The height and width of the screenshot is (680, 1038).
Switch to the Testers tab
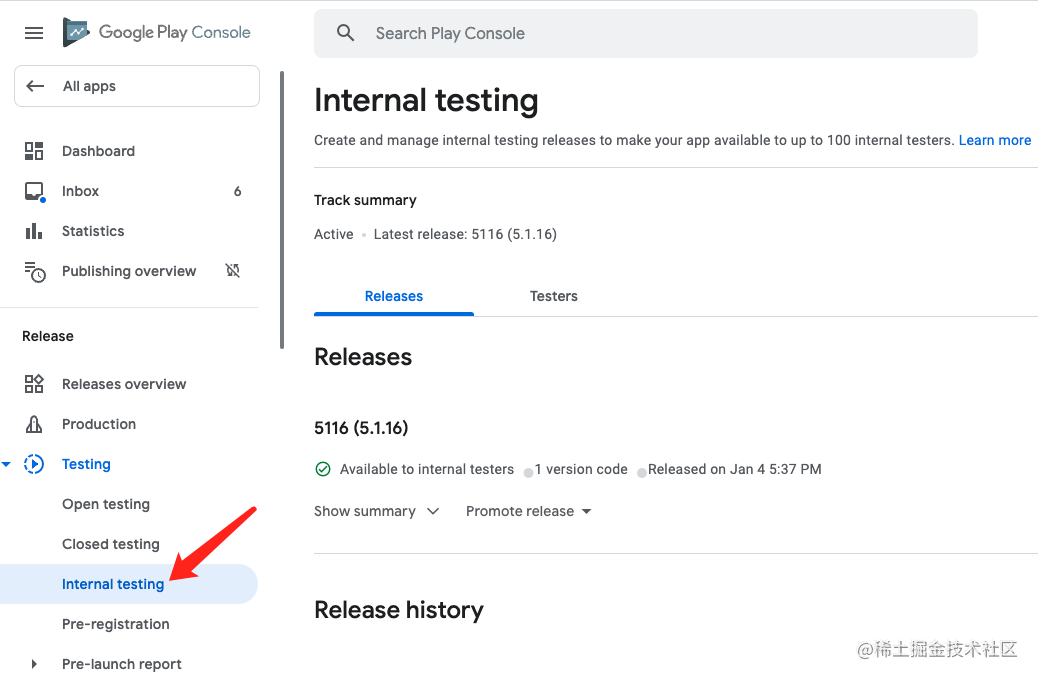coord(553,296)
